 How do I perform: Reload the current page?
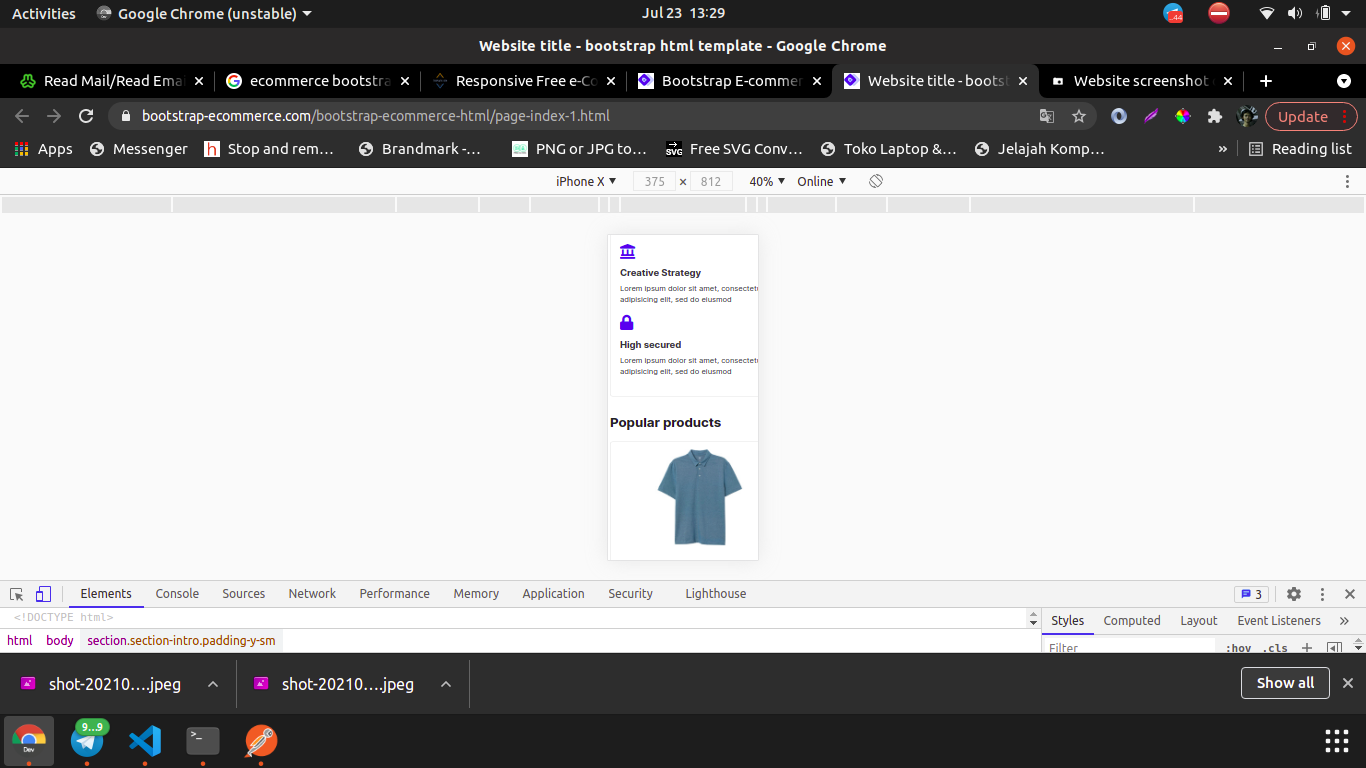point(86,116)
